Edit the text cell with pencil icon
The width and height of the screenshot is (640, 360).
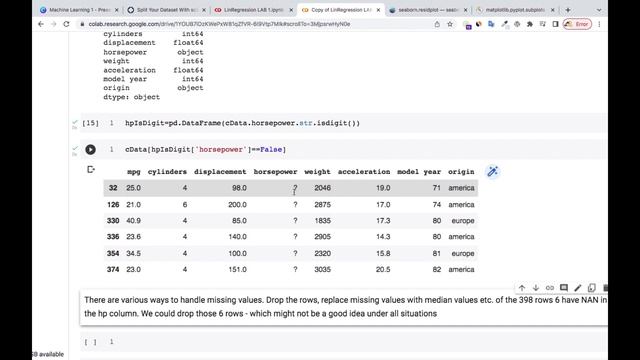click(x=578, y=288)
